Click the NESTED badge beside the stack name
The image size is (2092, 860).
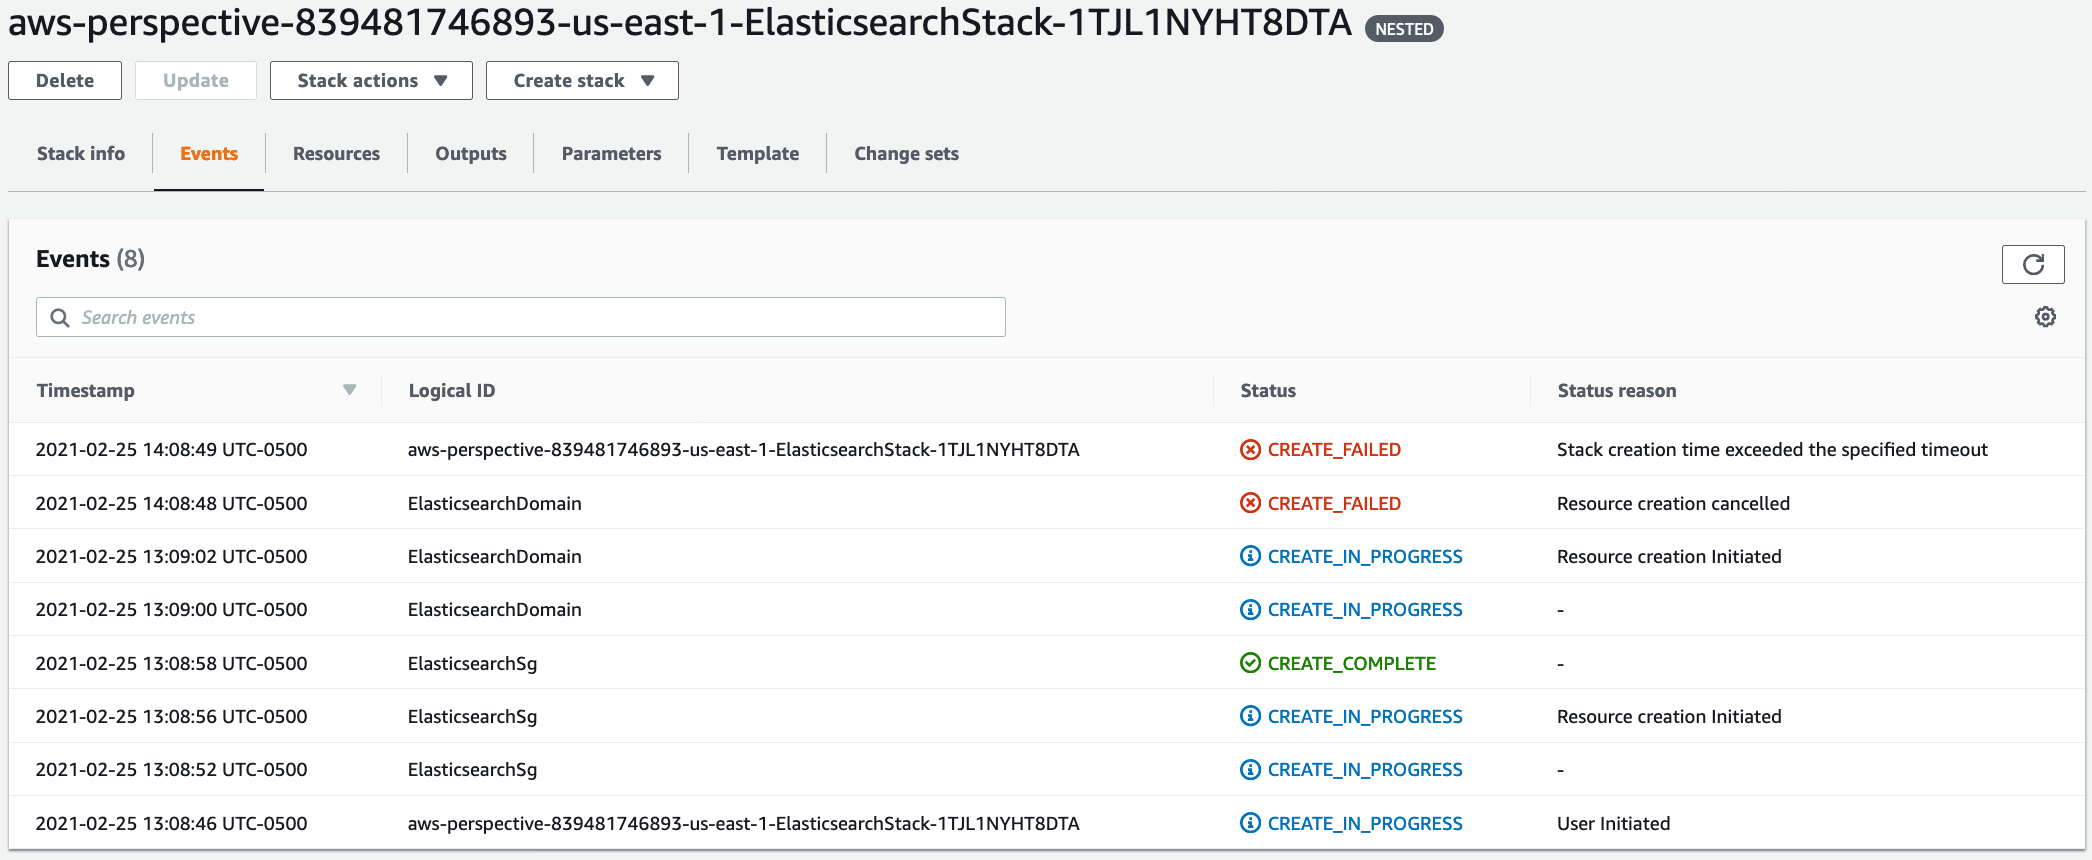(1404, 29)
